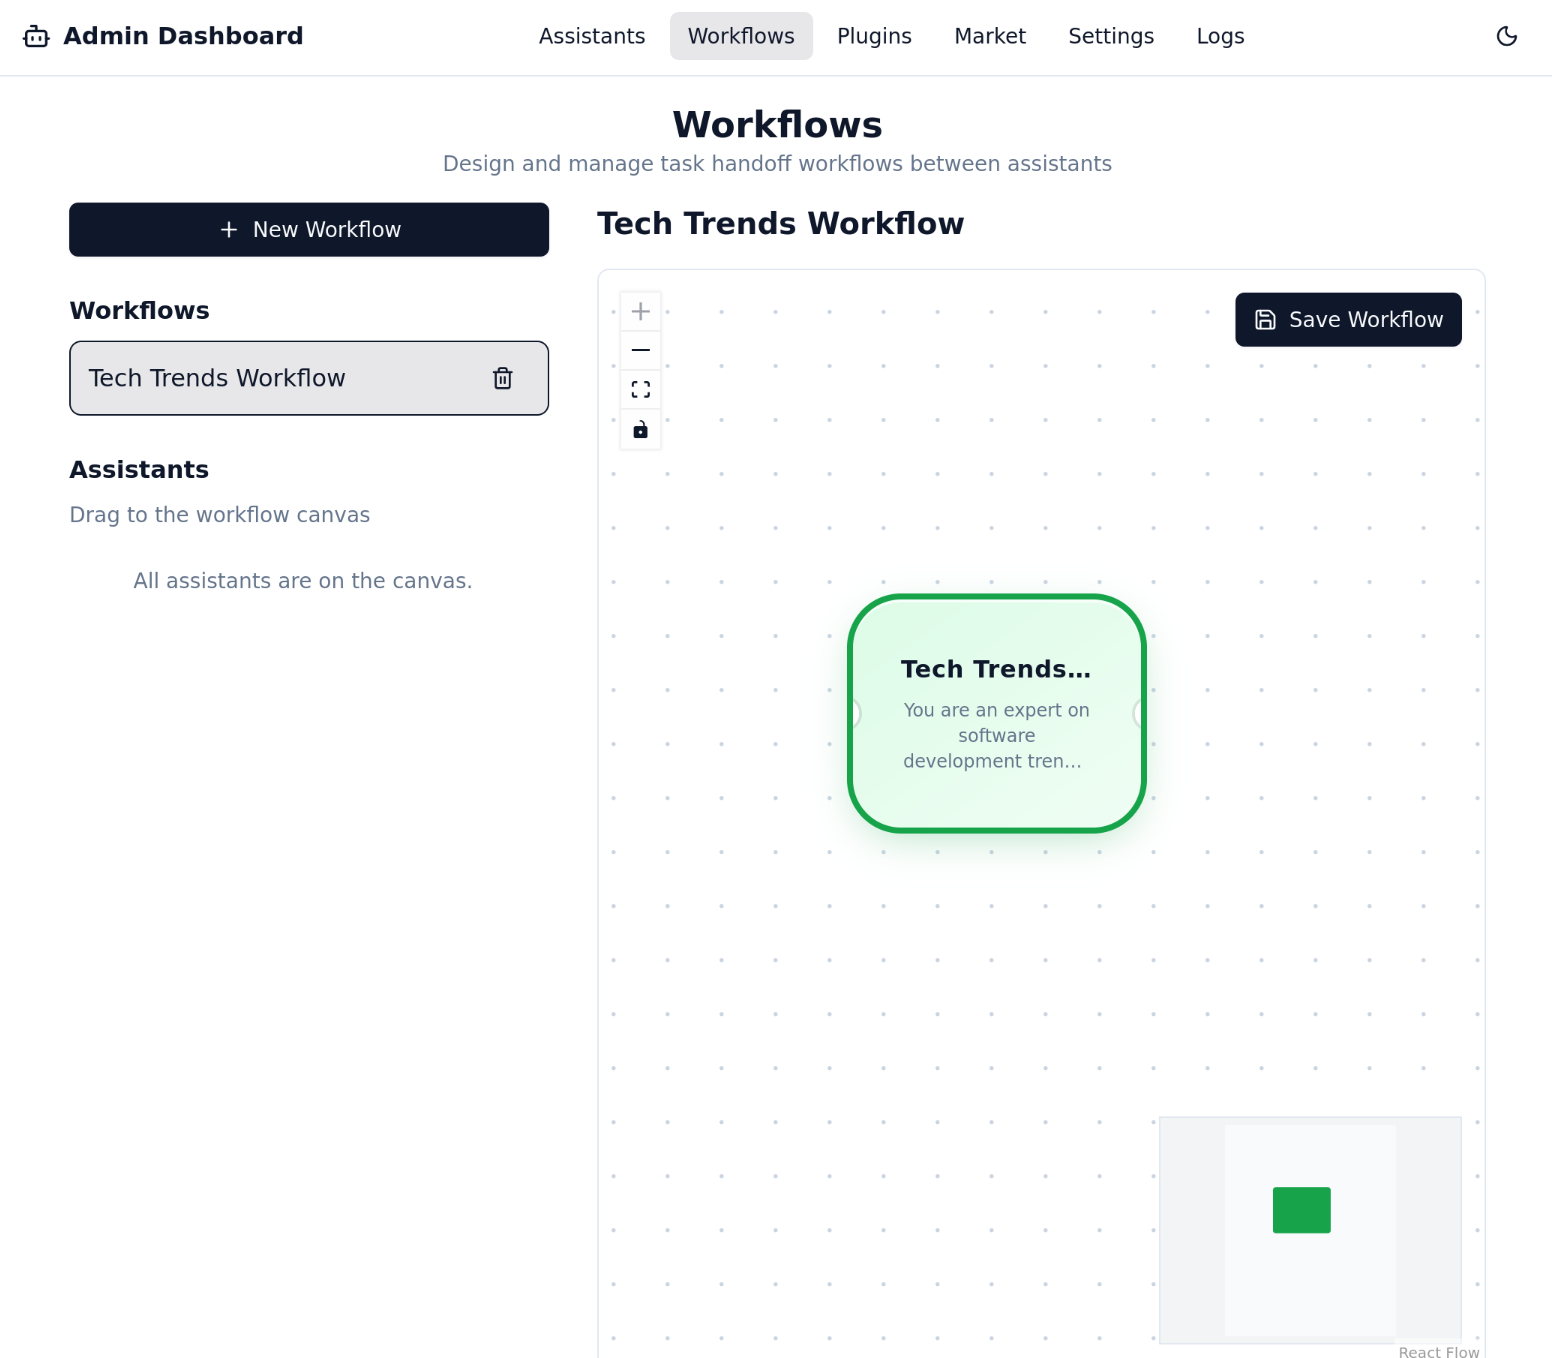1552x1358 pixels.
Task: View the Logs tab
Action: 1220,37
